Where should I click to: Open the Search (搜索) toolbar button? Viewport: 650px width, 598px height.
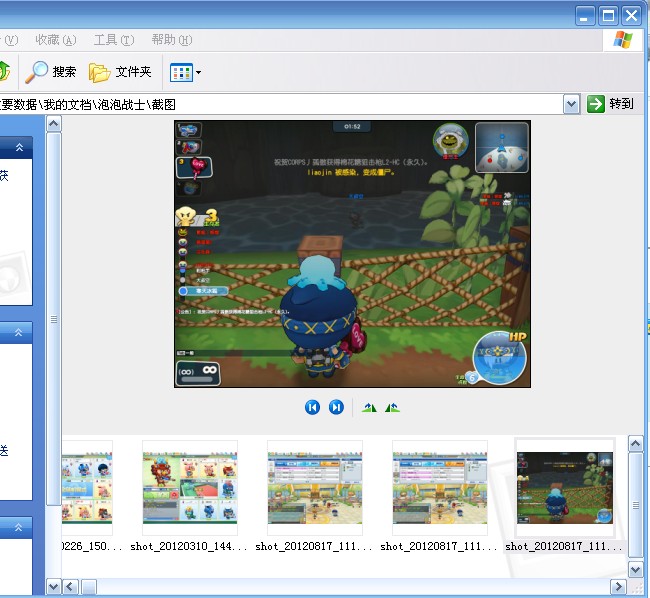click(x=51, y=72)
